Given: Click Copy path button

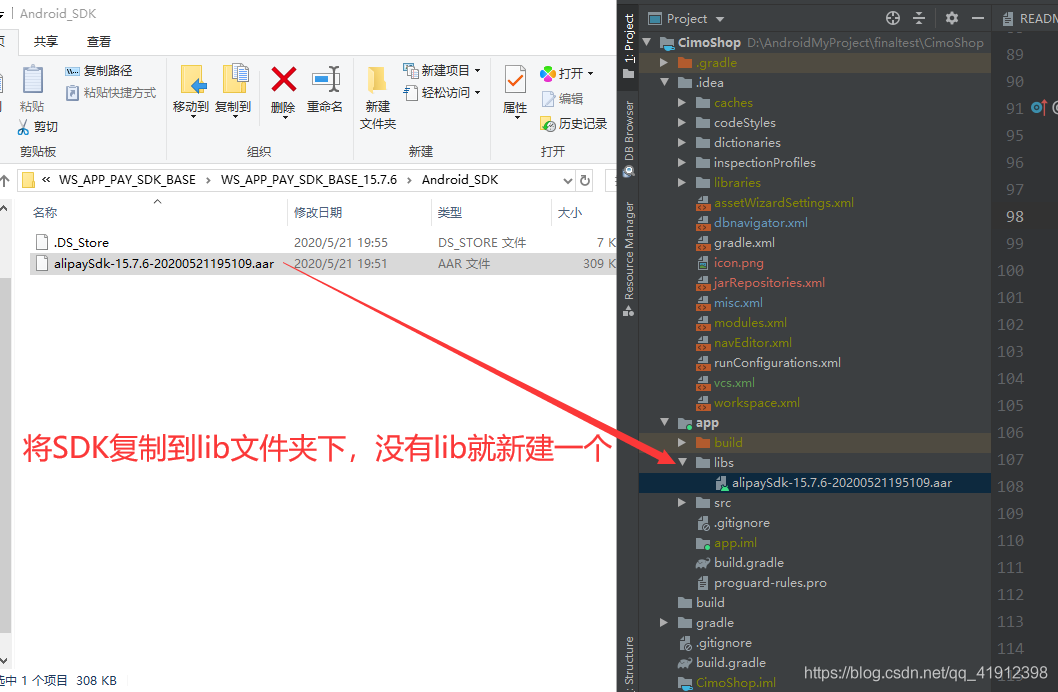Looking at the screenshot, I should [x=99, y=70].
